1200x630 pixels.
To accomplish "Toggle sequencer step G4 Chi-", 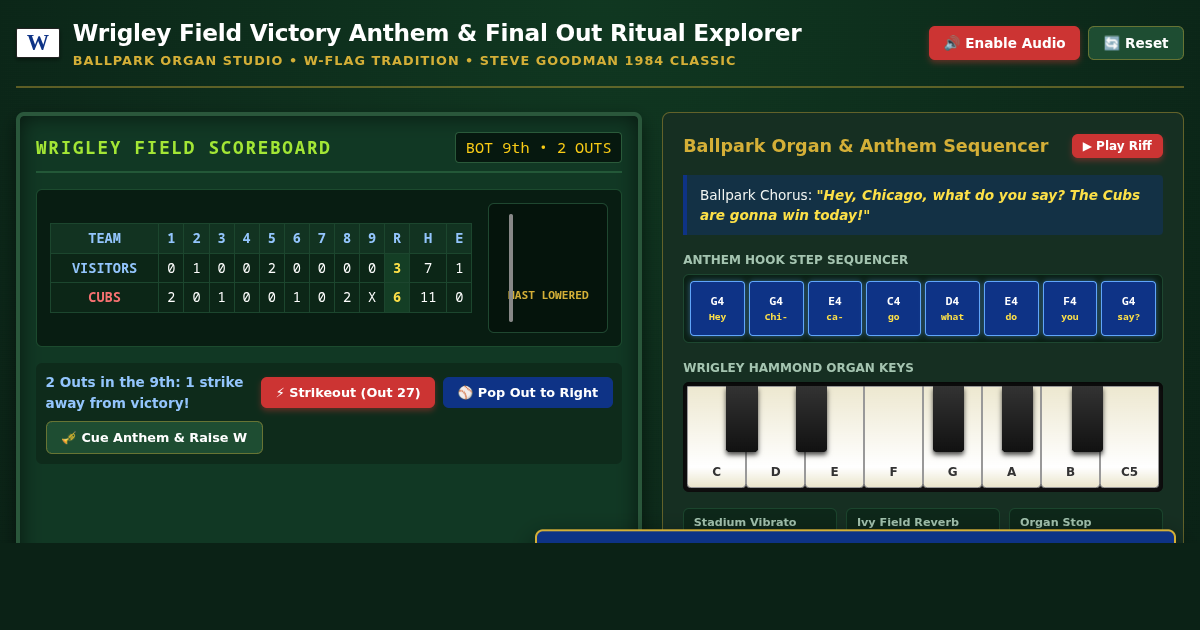I will (776, 308).
